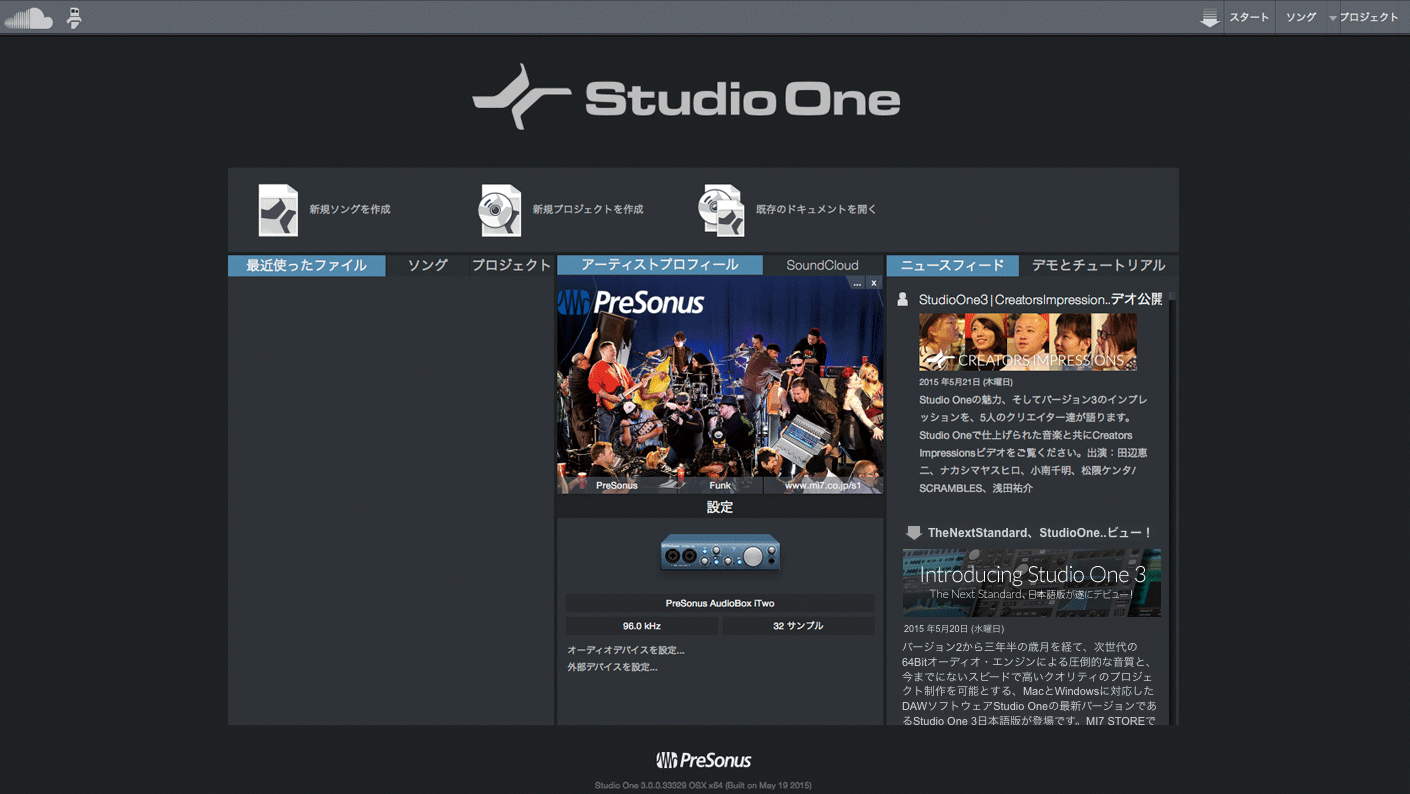Select the ソング tab in file browser
Screen dimensions: 1410x794
coord(428,265)
